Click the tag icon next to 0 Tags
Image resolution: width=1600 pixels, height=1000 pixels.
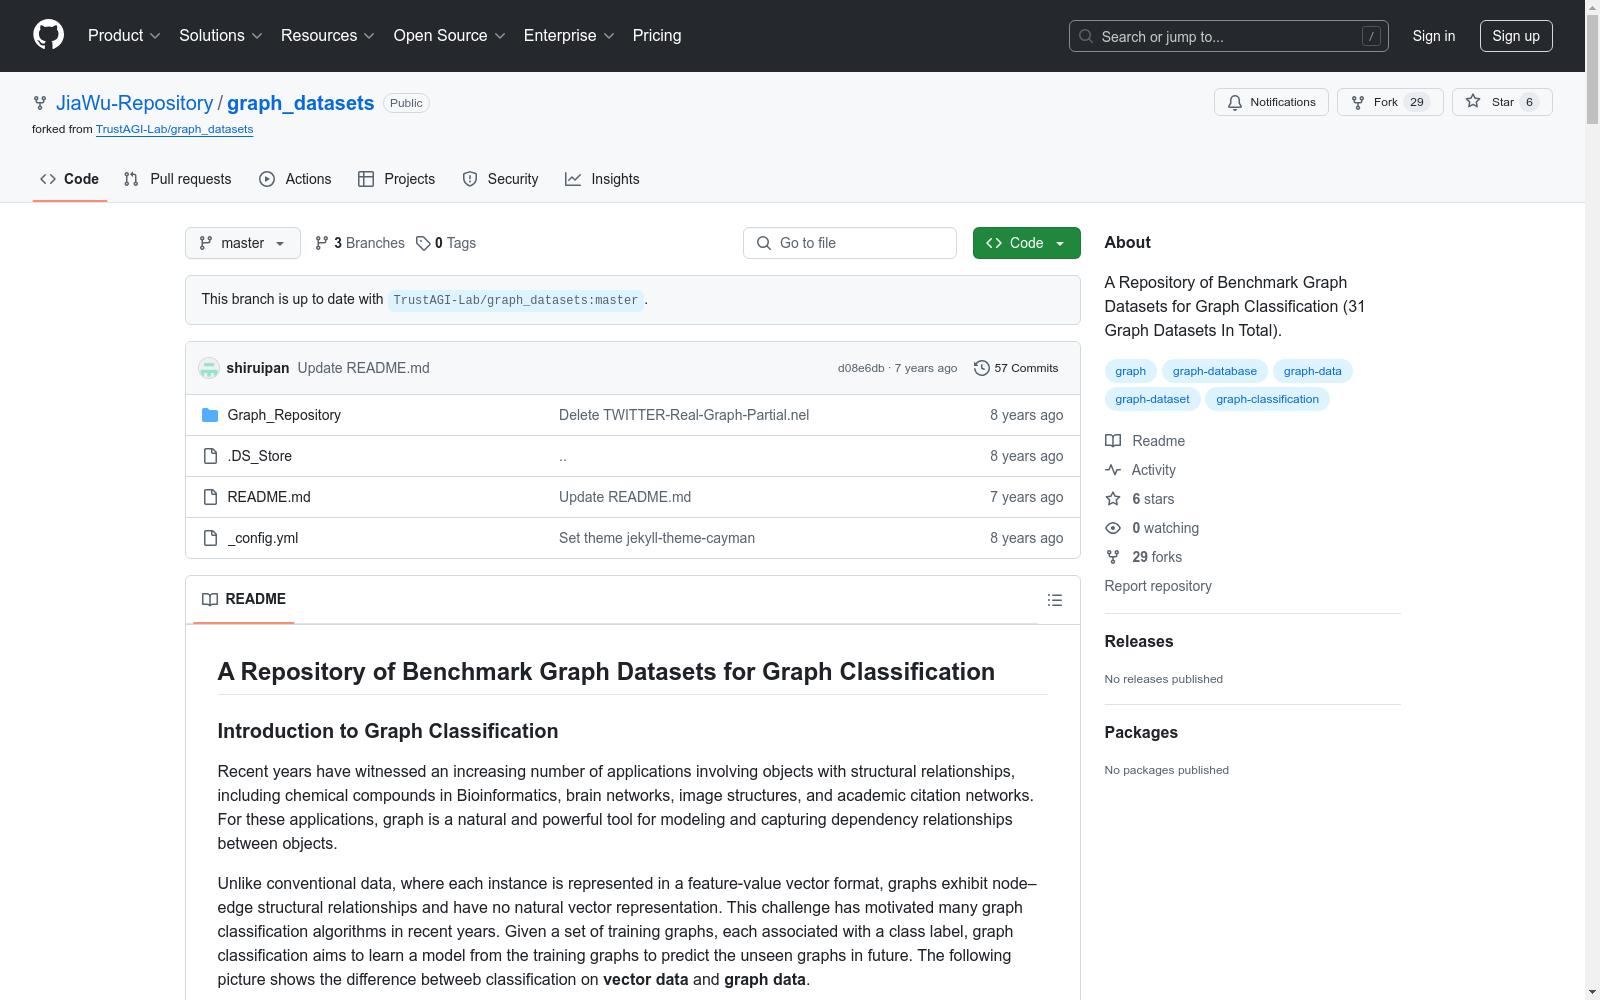pyautogui.click(x=423, y=243)
